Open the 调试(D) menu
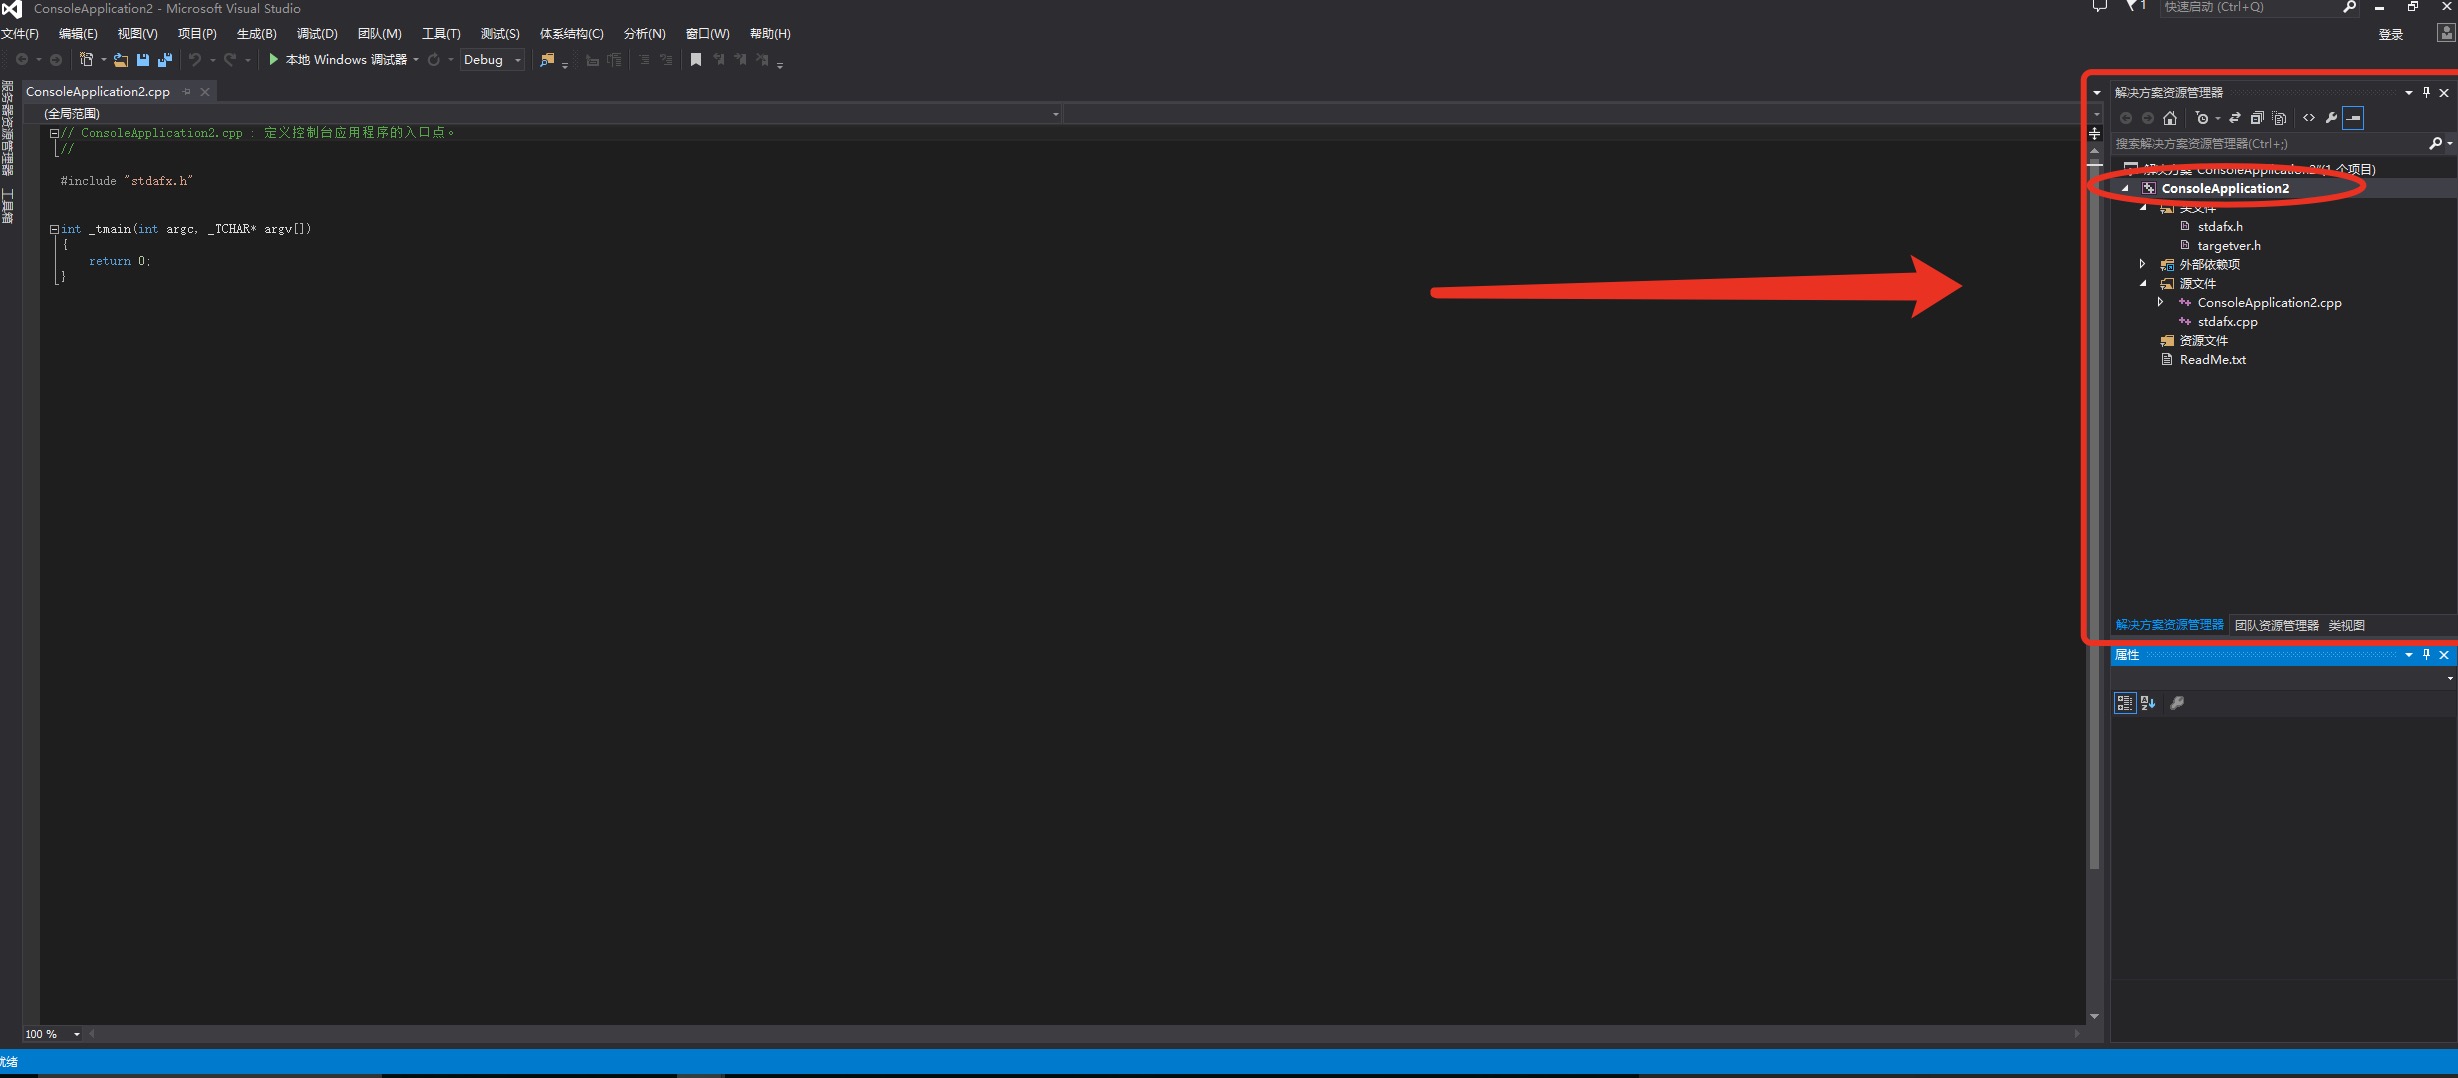The image size is (2458, 1078). 316,33
